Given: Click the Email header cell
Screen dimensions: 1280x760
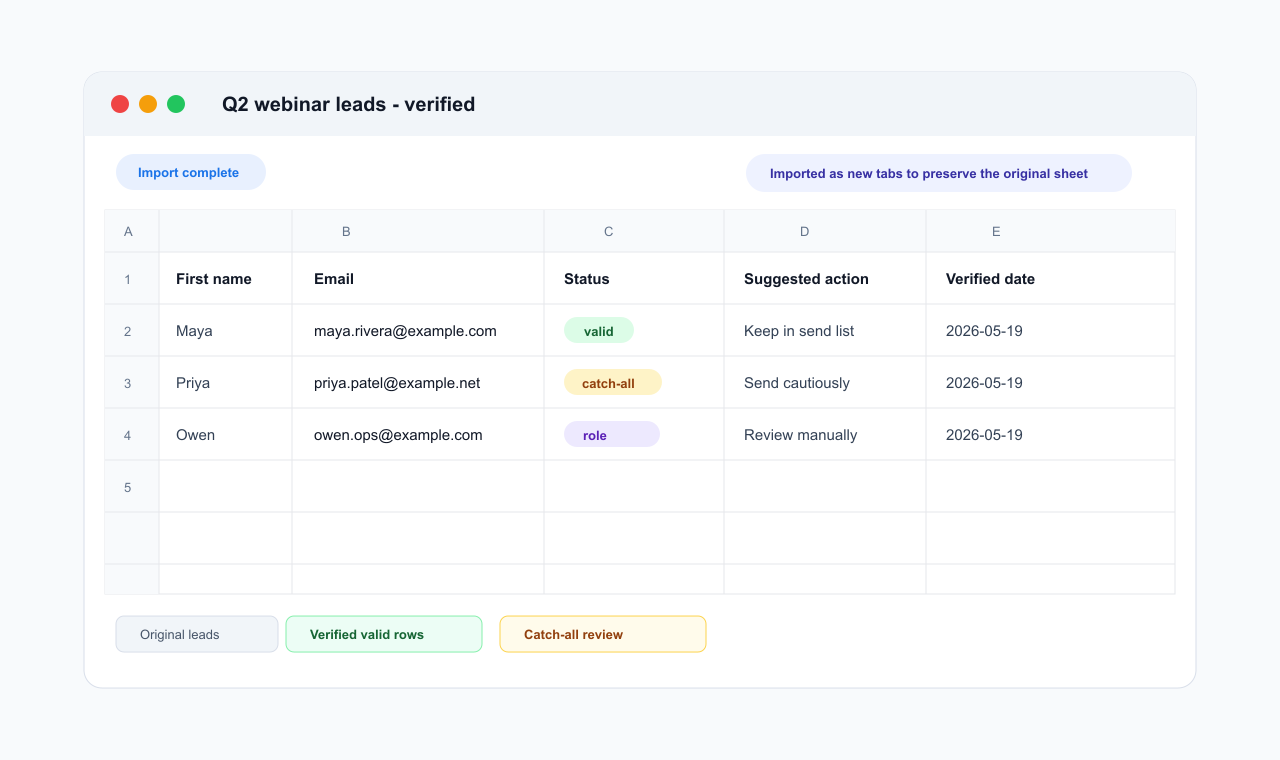Looking at the screenshot, I should (418, 279).
